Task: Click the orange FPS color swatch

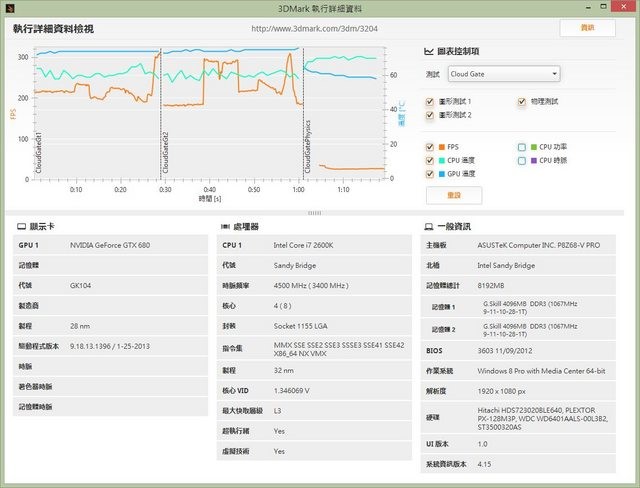Action: (x=442, y=147)
